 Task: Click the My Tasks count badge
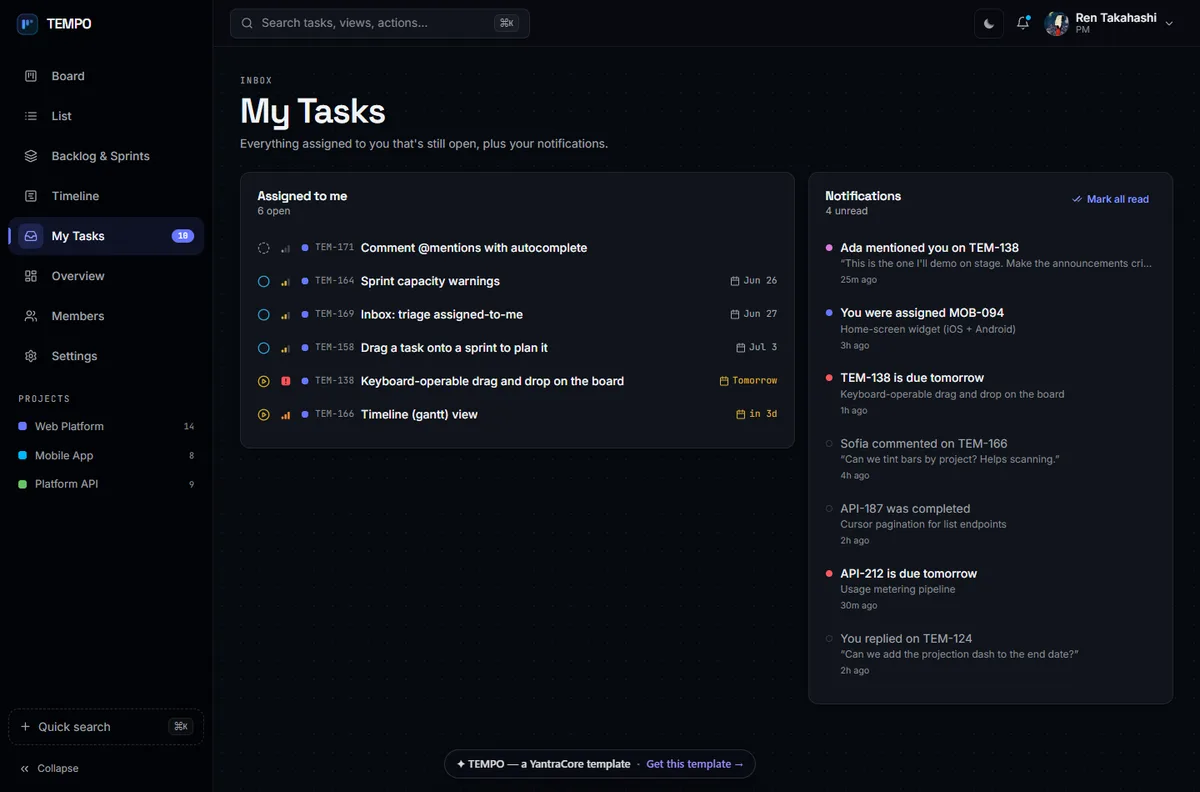182,236
